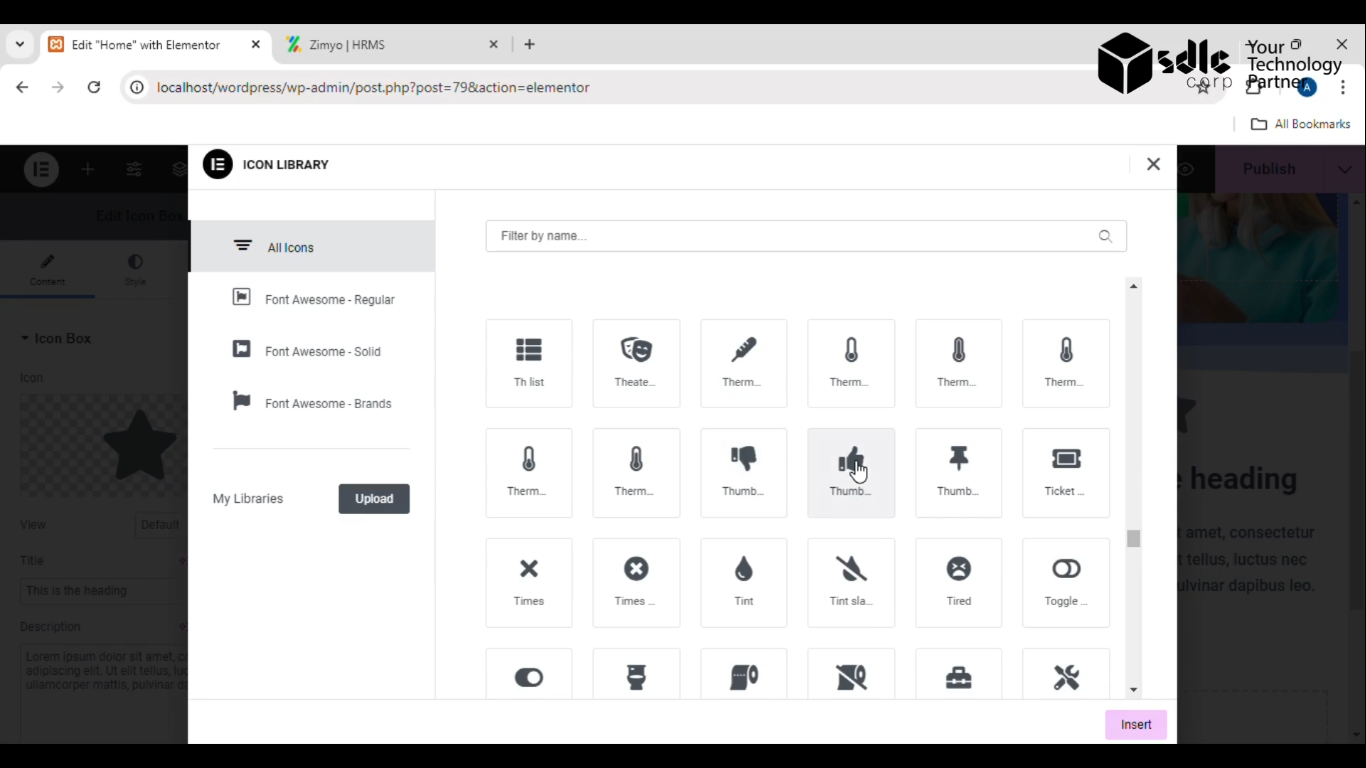Viewport: 1366px width, 768px height.
Task: Open the View Default dropdown
Action: tap(158, 524)
